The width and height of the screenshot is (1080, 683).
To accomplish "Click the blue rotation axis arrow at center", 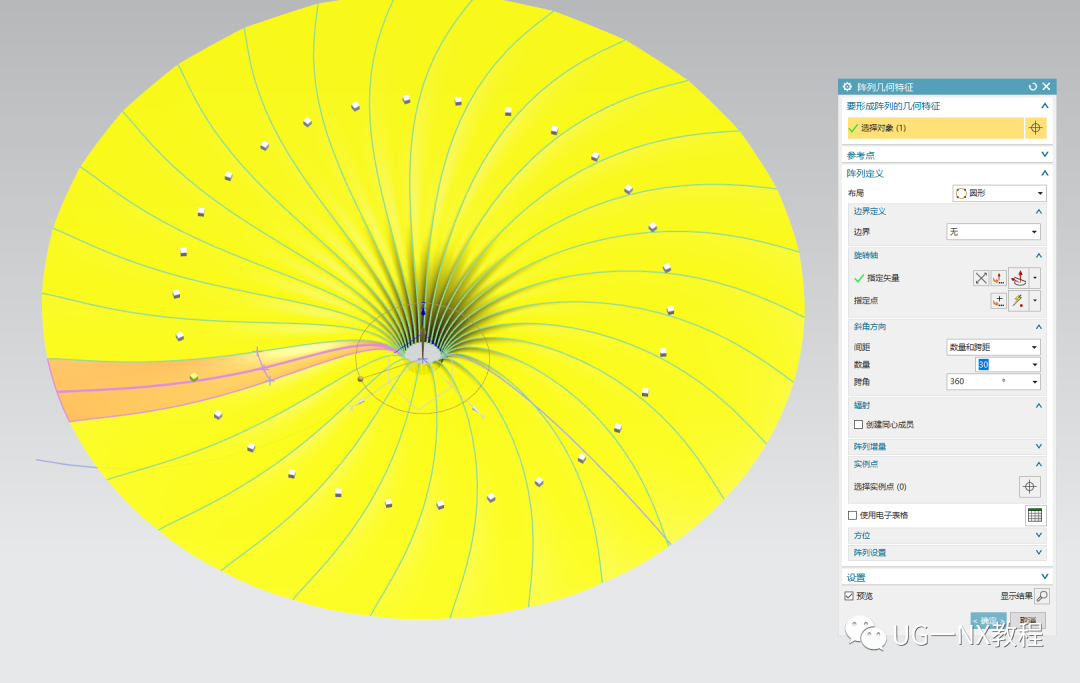I will 423,311.
